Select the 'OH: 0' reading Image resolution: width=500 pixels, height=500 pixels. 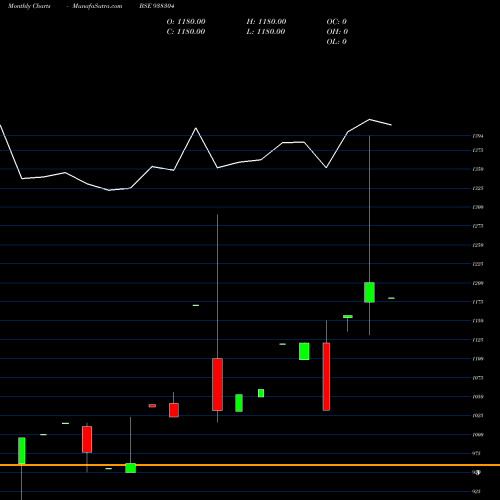coord(337,32)
